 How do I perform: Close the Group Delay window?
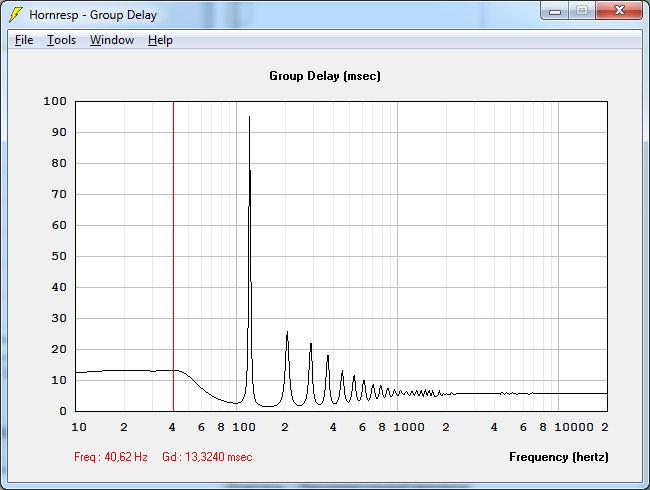619,11
